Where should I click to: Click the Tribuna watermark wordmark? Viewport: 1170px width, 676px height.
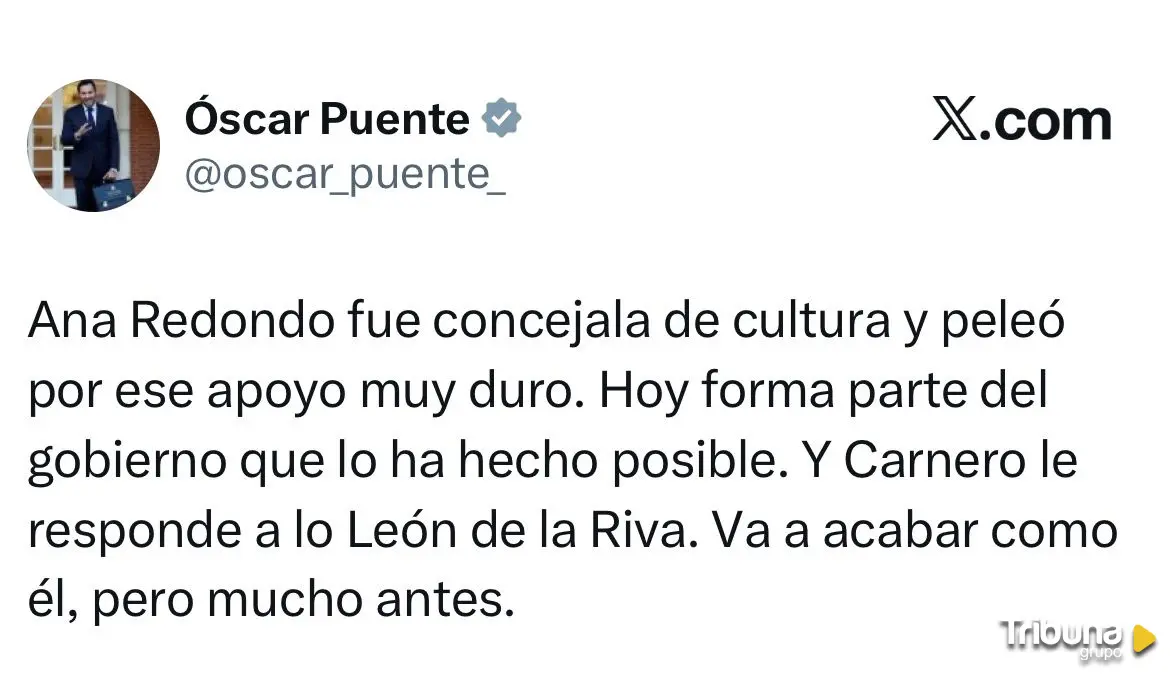pyautogui.click(x=1062, y=633)
